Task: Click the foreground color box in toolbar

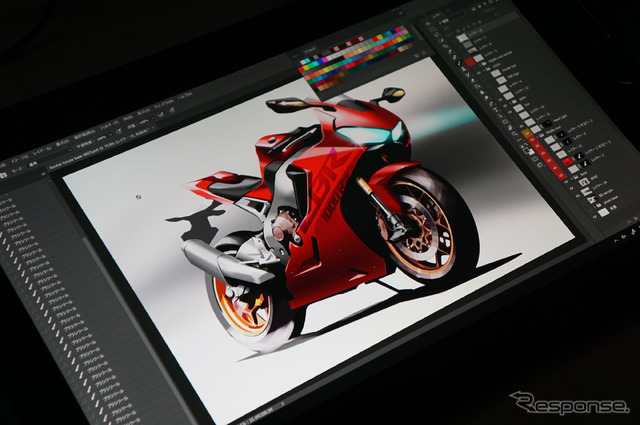Action: [x=526, y=150]
